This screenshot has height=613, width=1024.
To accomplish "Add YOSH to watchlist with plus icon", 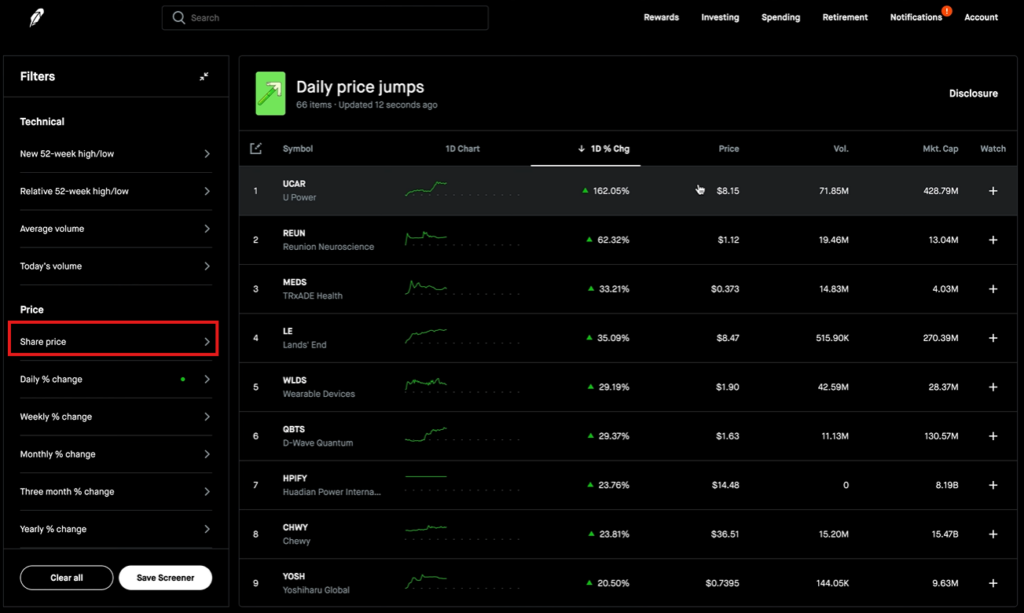I will [993, 582].
